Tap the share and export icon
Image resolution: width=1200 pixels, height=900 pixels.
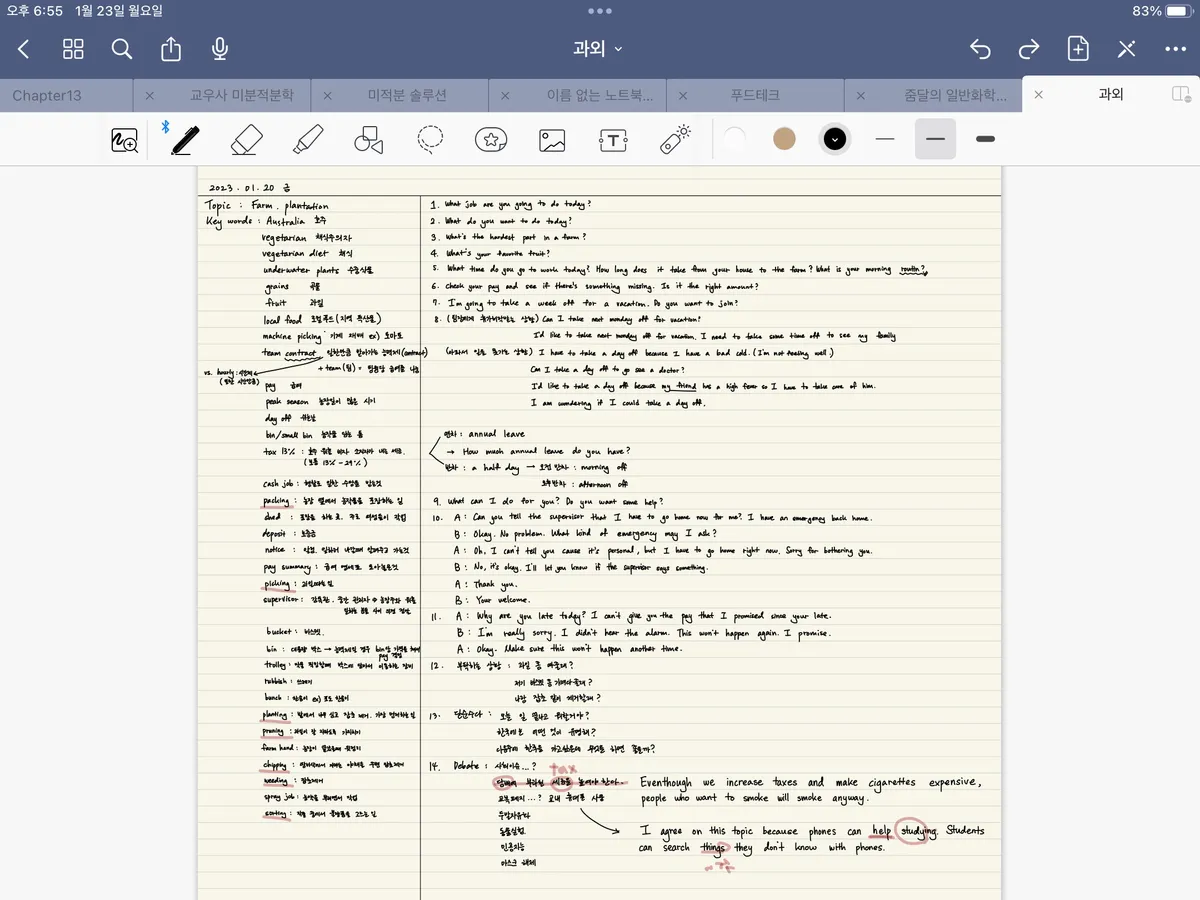coord(171,49)
